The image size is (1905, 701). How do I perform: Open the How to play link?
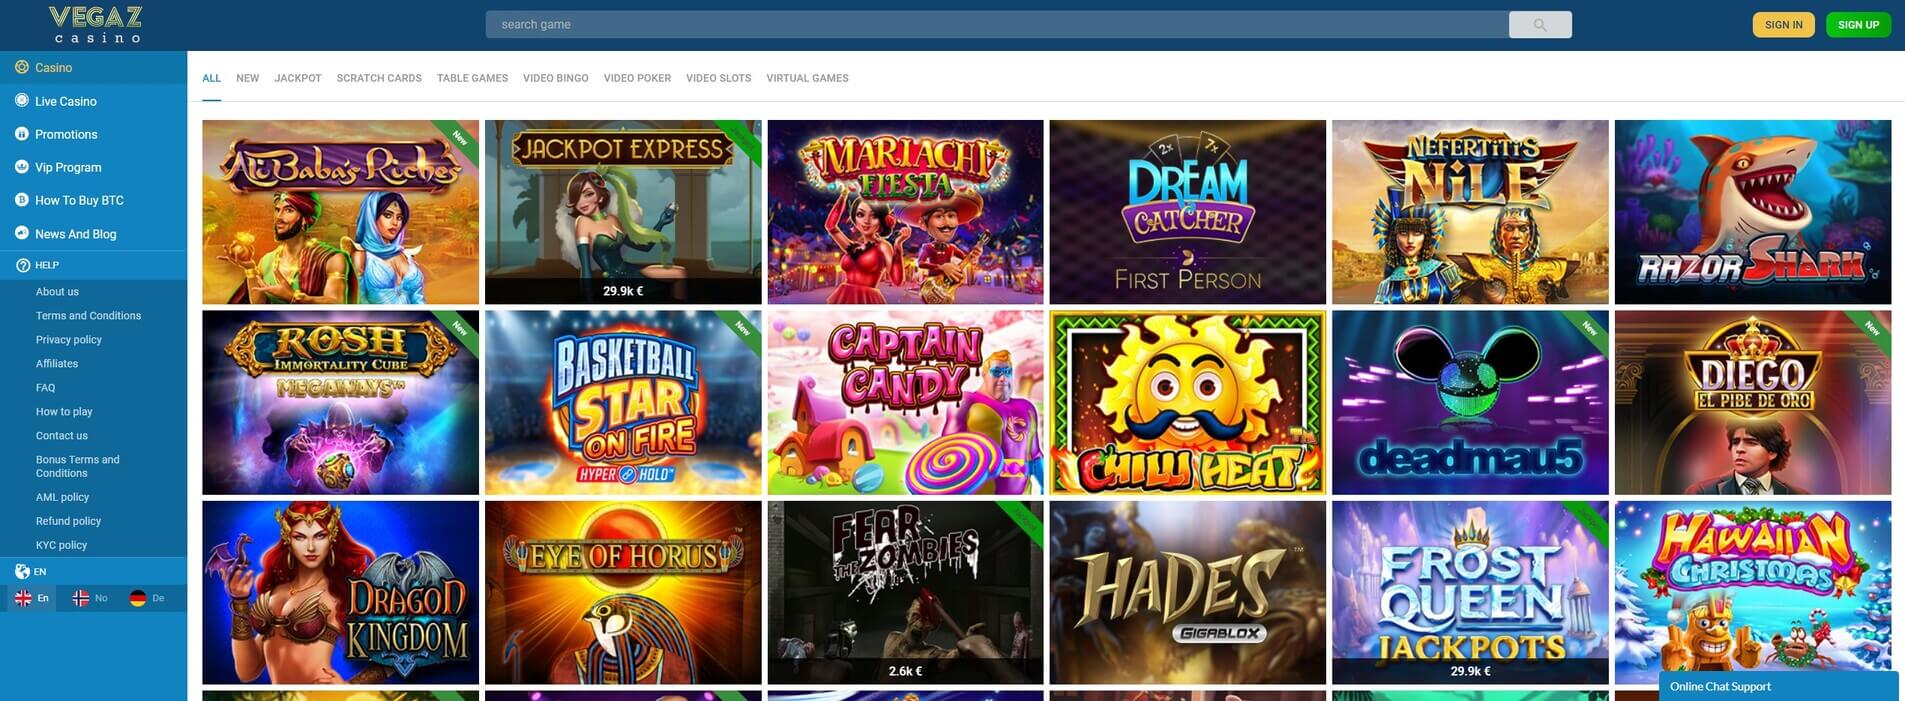[64, 412]
